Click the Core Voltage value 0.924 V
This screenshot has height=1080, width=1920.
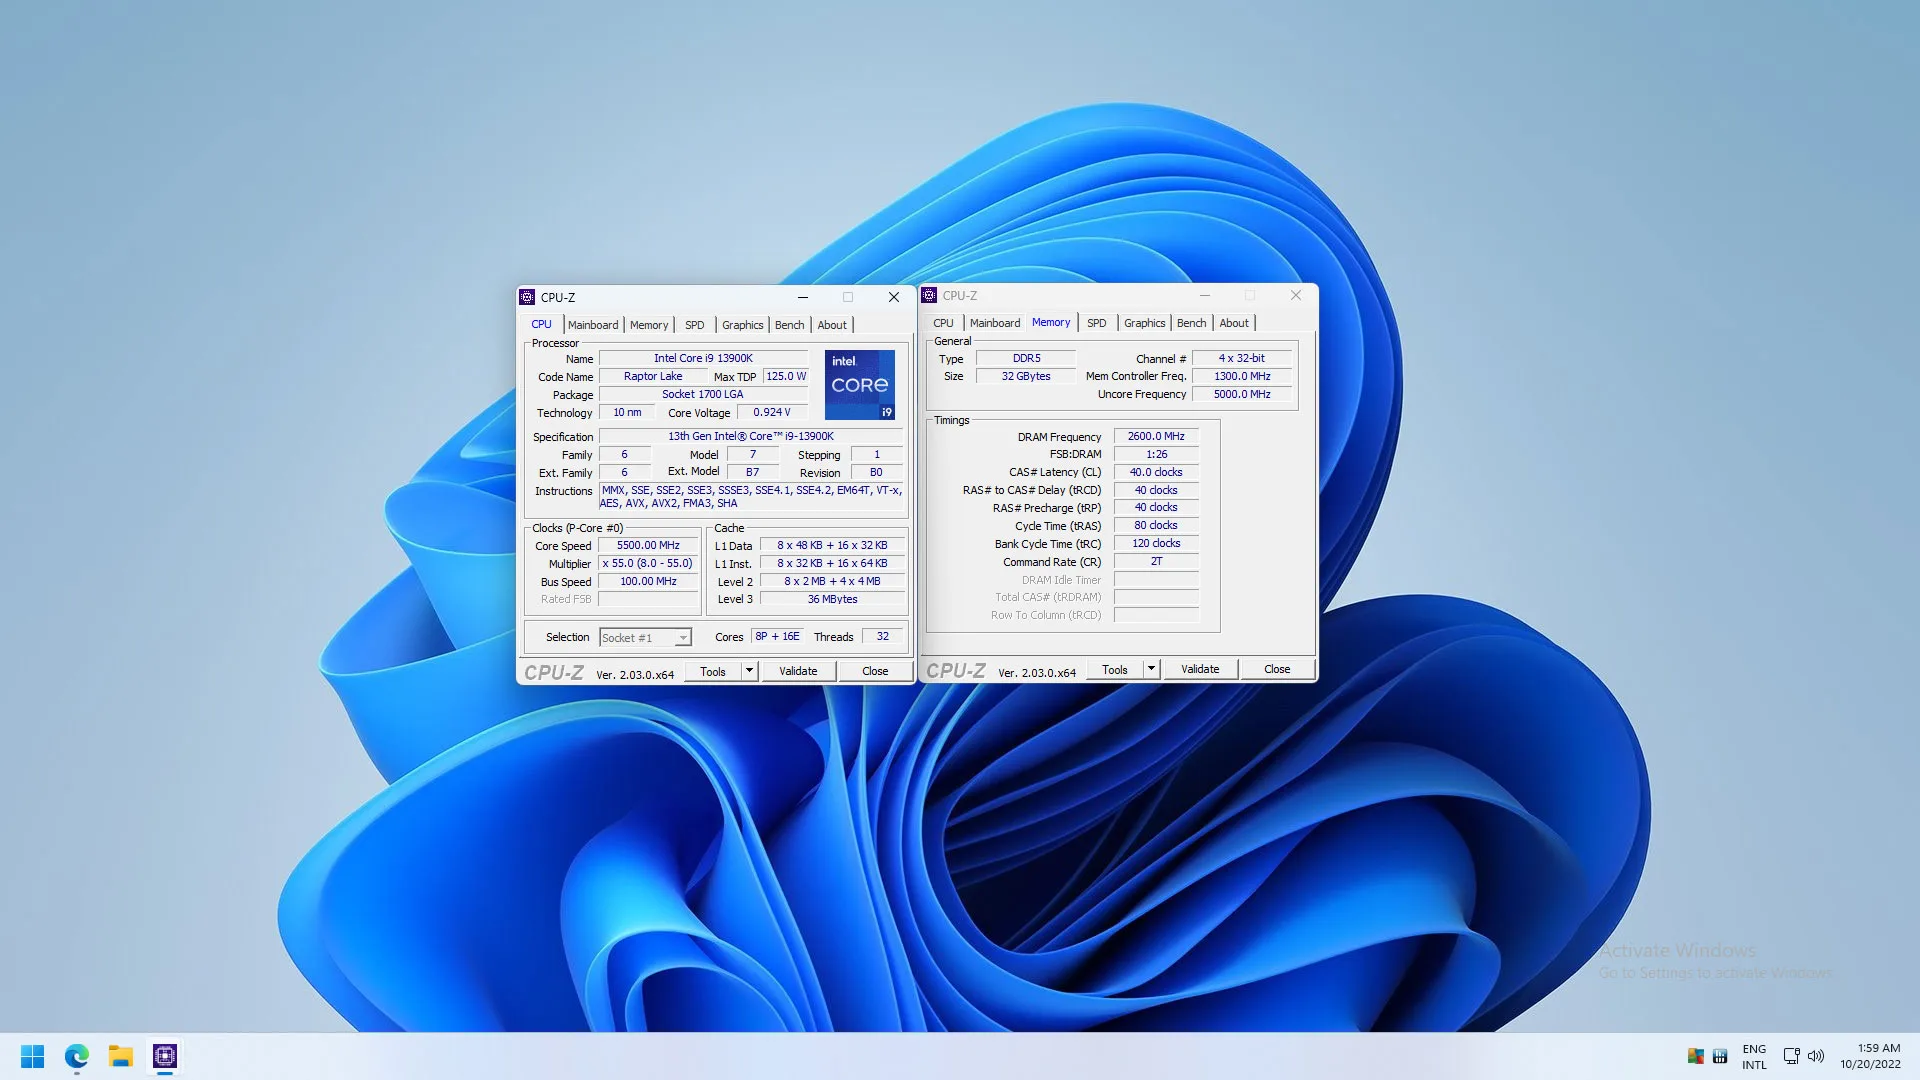pyautogui.click(x=772, y=413)
